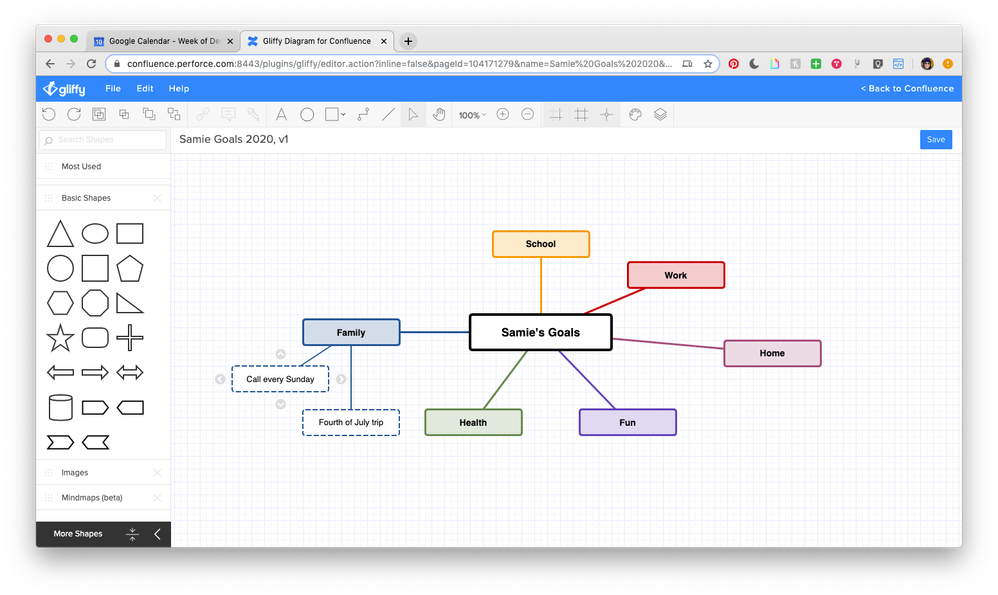Open the File menu
The height and width of the screenshot is (595, 998).
coord(112,88)
